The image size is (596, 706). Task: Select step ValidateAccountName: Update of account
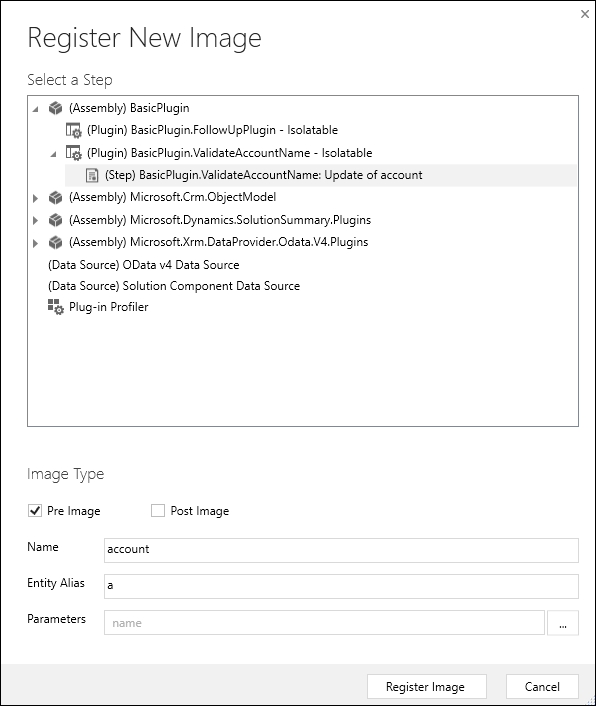pos(264,175)
